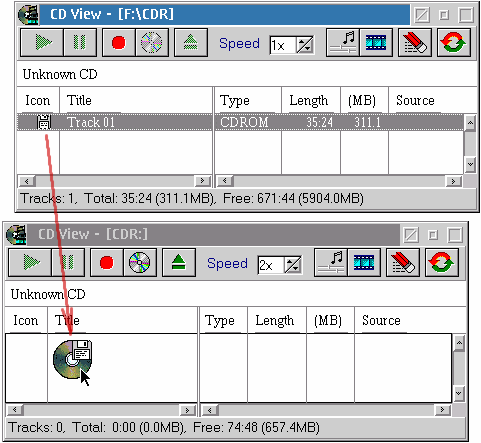Click refresh arrows icon in CDR: window

coord(442,263)
